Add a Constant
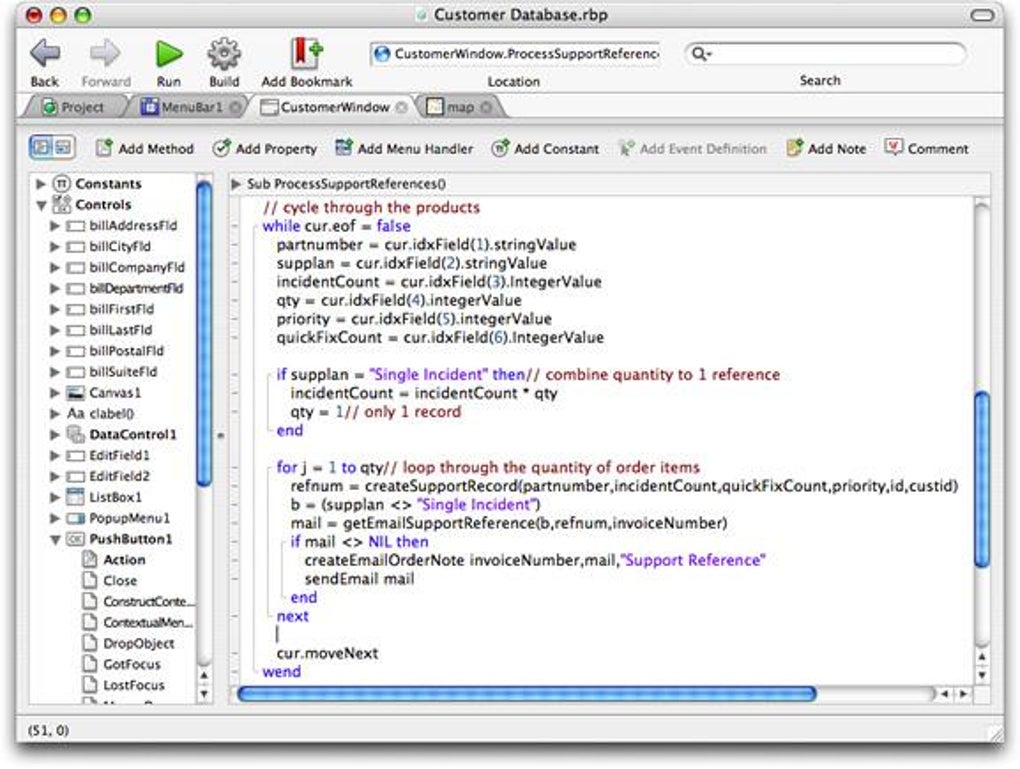The height and width of the screenshot is (769, 1020). click(x=546, y=148)
